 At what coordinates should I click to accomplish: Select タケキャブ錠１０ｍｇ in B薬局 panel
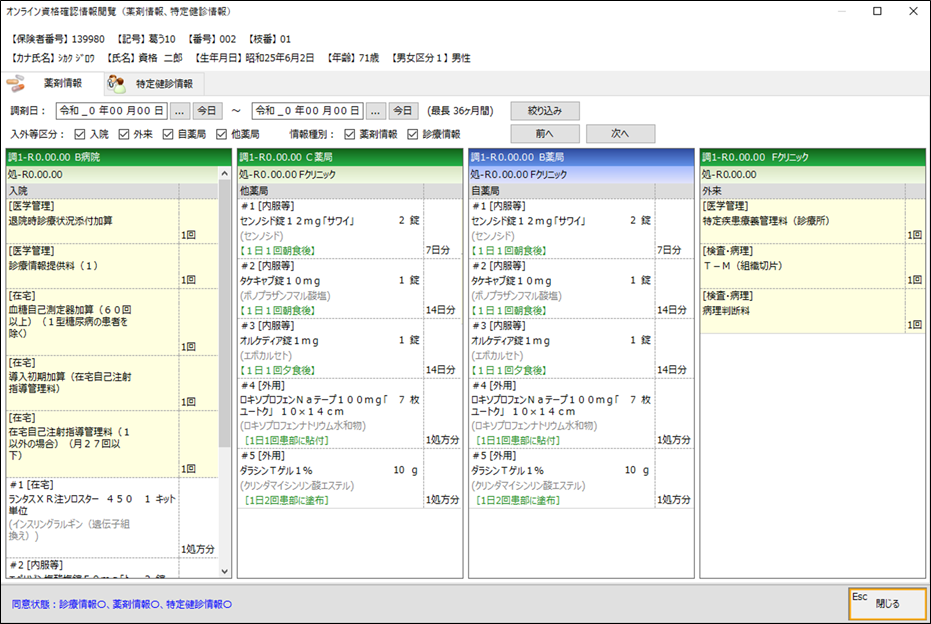pyautogui.click(x=581, y=289)
